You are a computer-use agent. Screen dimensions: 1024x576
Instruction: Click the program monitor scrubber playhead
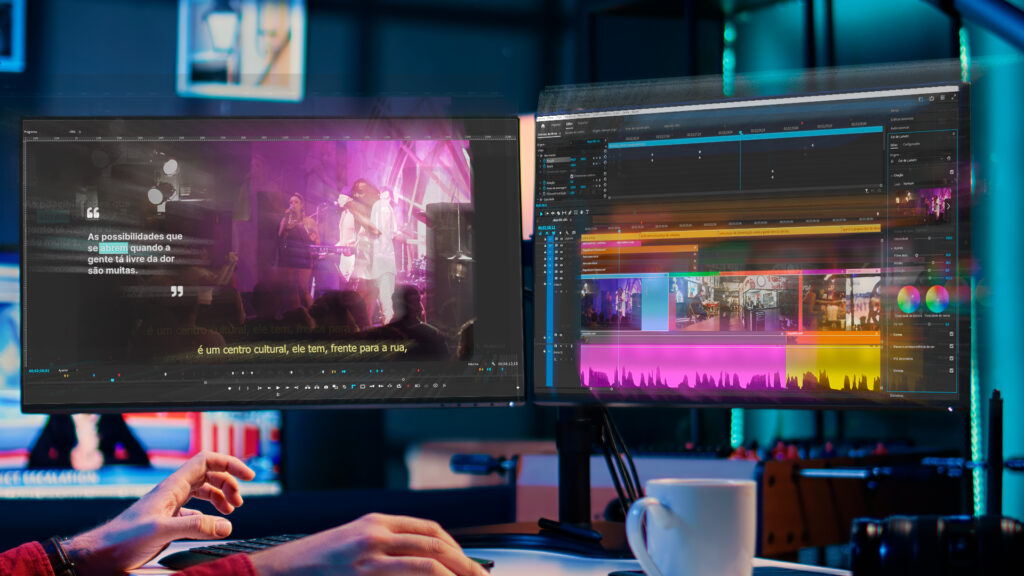click(x=112, y=379)
